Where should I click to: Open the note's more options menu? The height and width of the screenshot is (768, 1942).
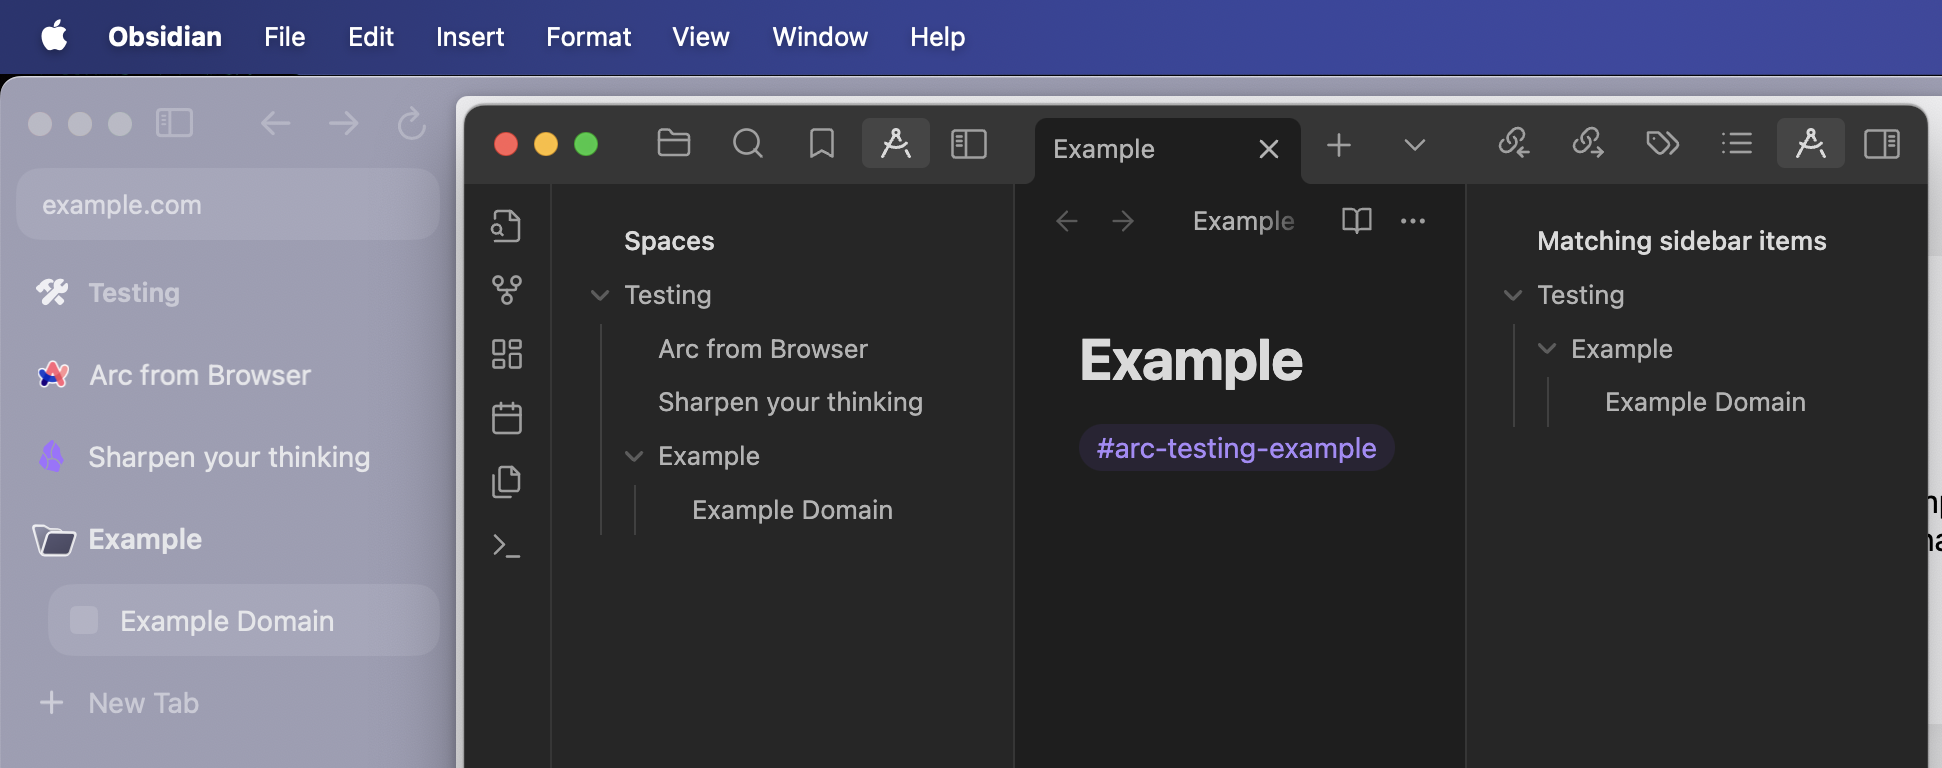pos(1413,221)
